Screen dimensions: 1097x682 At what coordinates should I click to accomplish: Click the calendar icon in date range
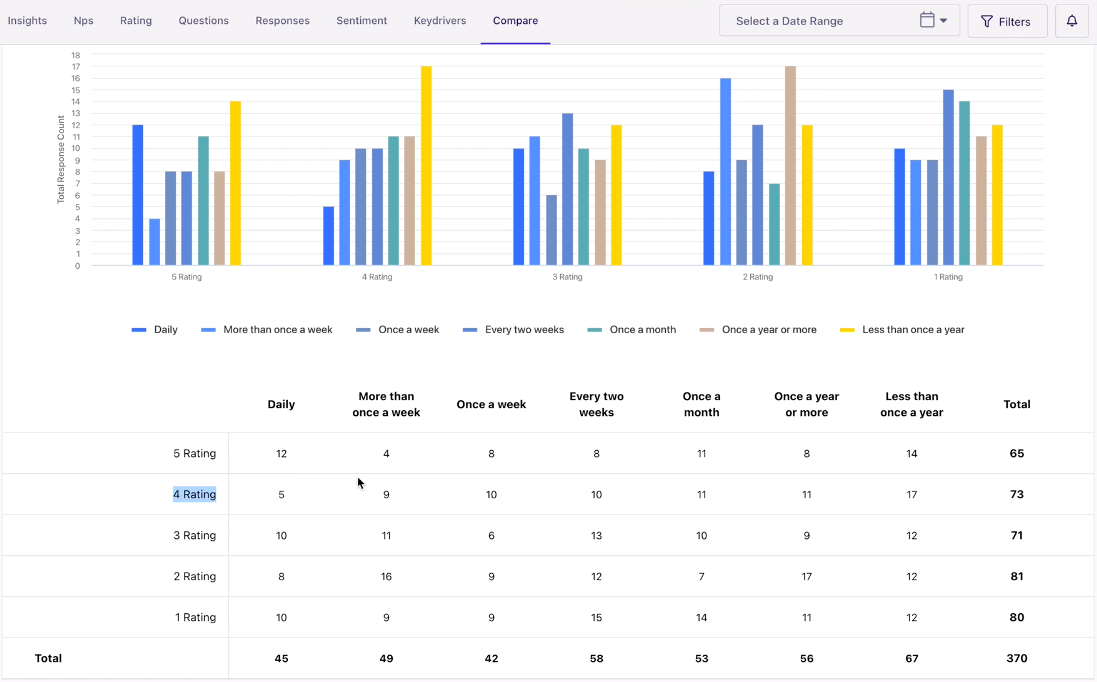(x=926, y=20)
